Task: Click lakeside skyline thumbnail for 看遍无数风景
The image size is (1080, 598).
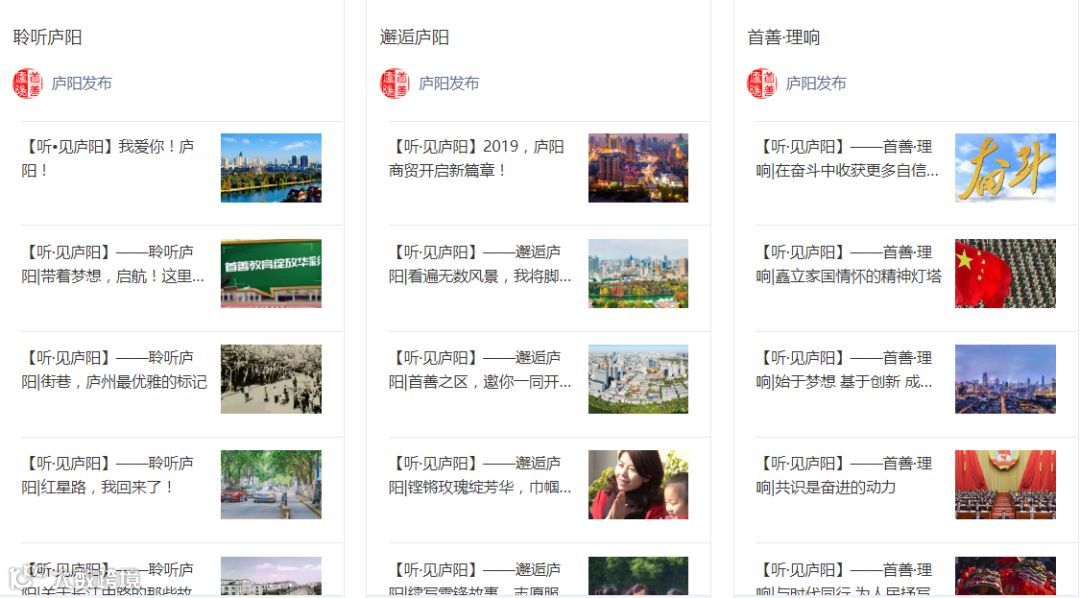Action: (638, 274)
